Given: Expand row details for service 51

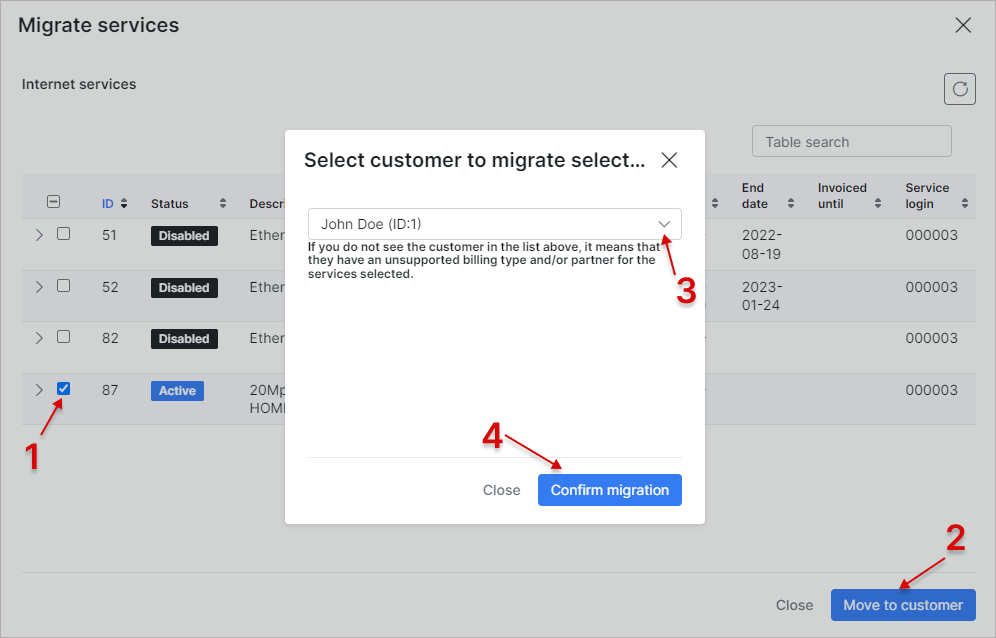Looking at the screenshot, I should pyautogui.click(x=39, y=235).
